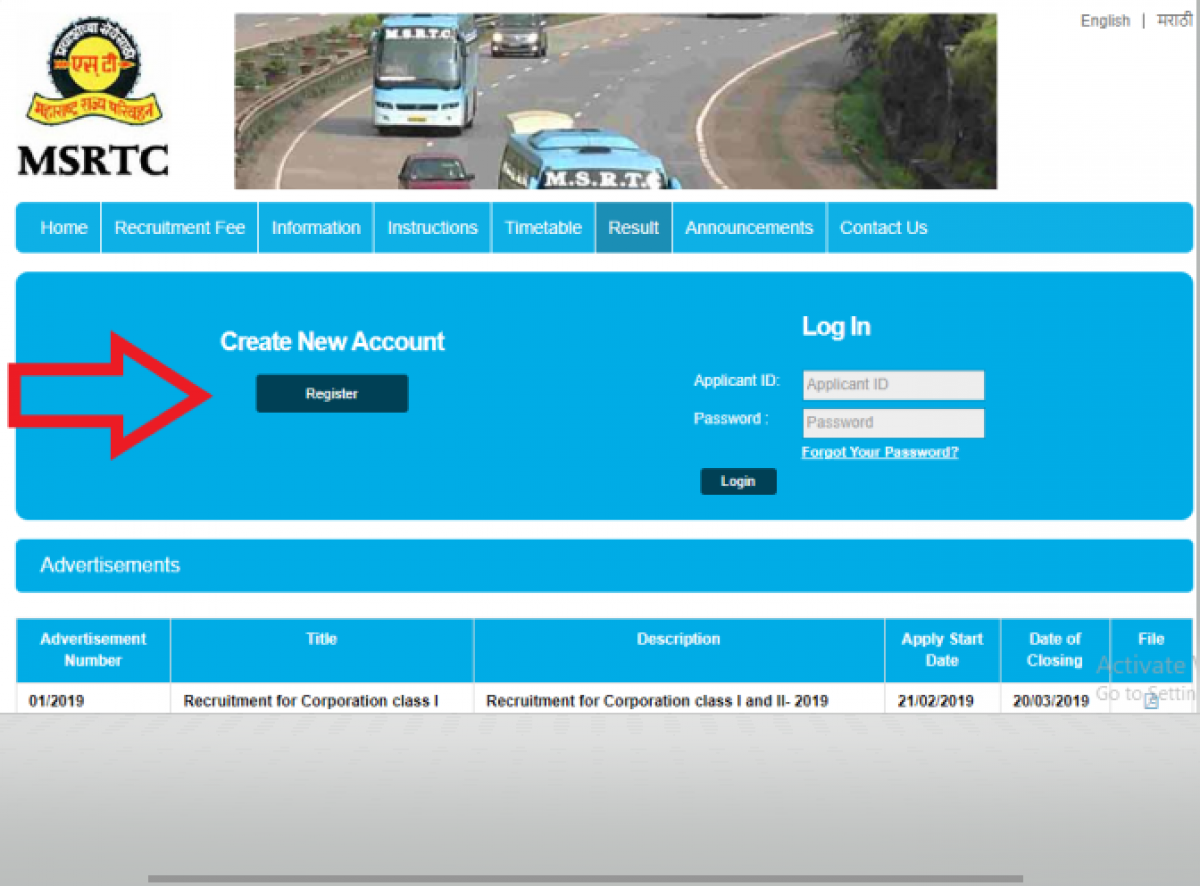The image size is (1200, 886).
Task: Follow the Forgot Your Password link
Action: pyautogui.click(x=880, y=452)
